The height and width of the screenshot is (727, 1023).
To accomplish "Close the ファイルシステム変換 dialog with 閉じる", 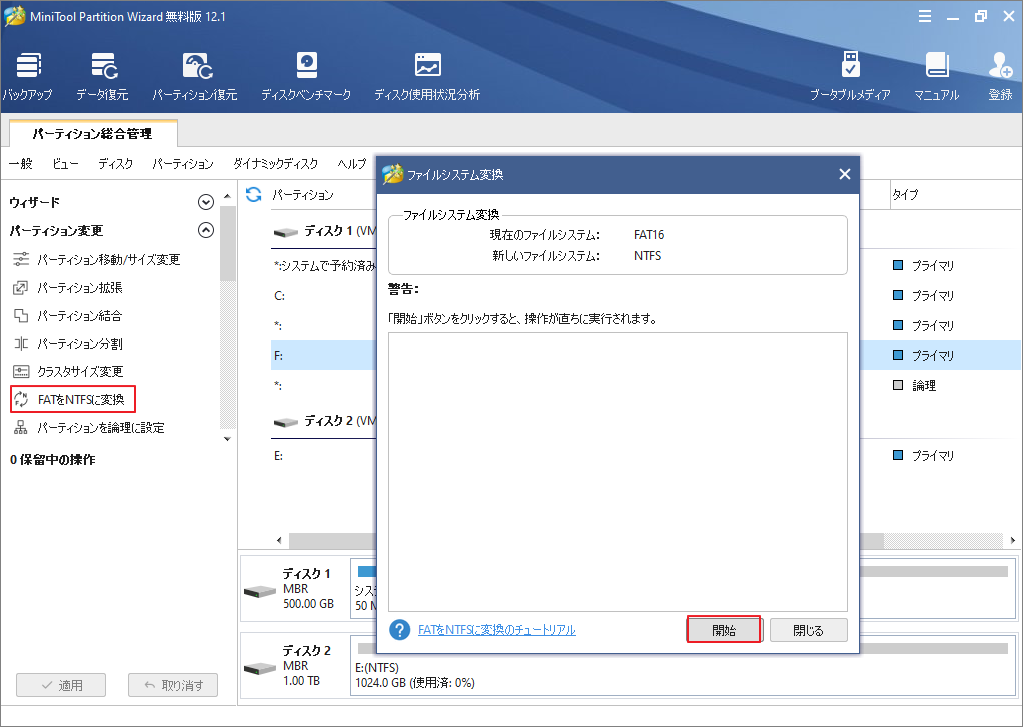I will pos(808,630).
